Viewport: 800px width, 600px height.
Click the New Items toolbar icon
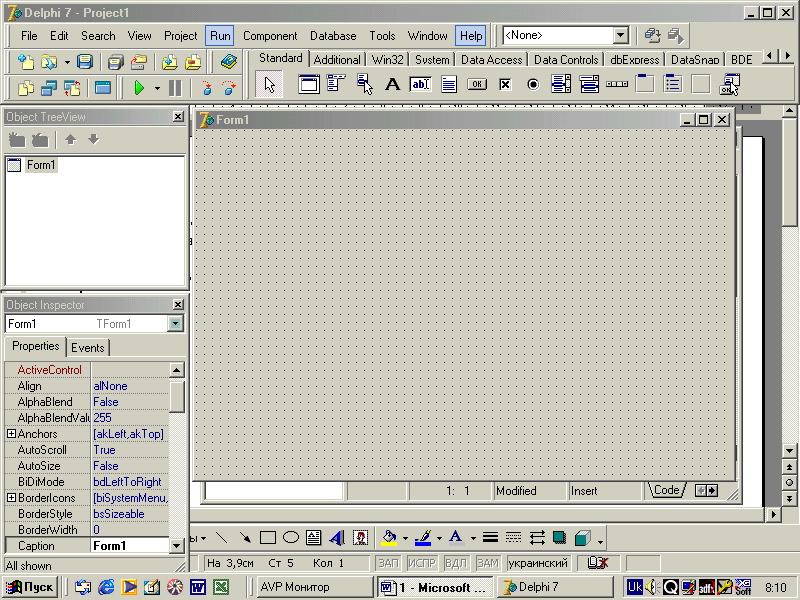25,62
